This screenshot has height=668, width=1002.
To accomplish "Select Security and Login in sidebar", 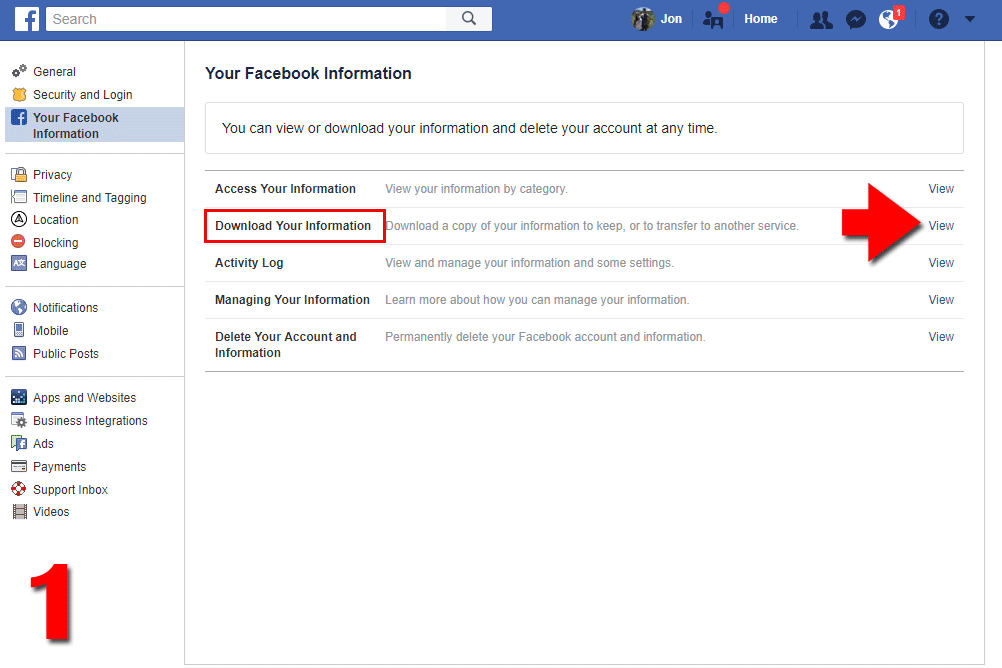I will pyautogui.click(x=82, y=95).
